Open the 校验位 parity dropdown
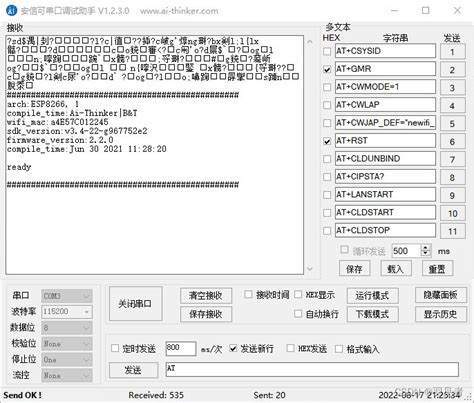This screenshot has height=403, width=474. click(67, 344)
